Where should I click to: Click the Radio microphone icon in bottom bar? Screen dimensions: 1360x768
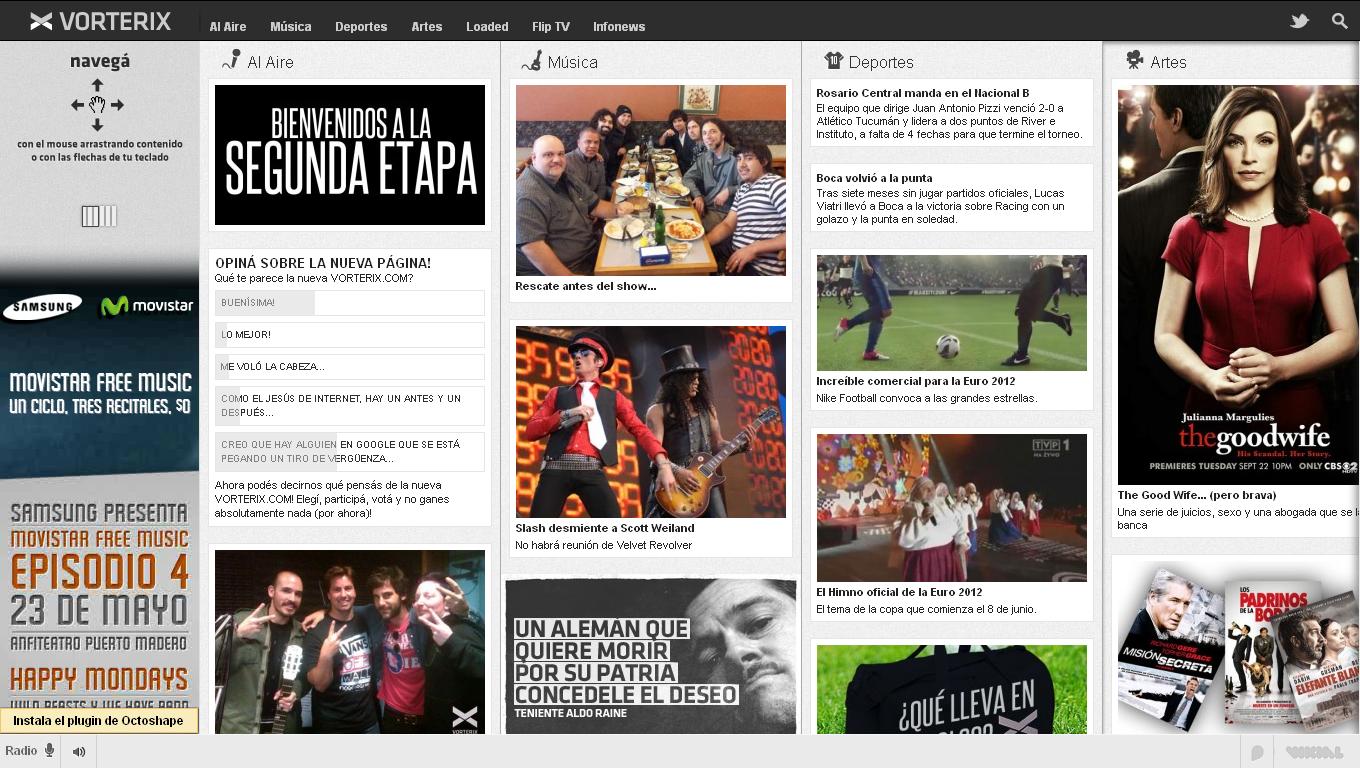tap(49, 751)
